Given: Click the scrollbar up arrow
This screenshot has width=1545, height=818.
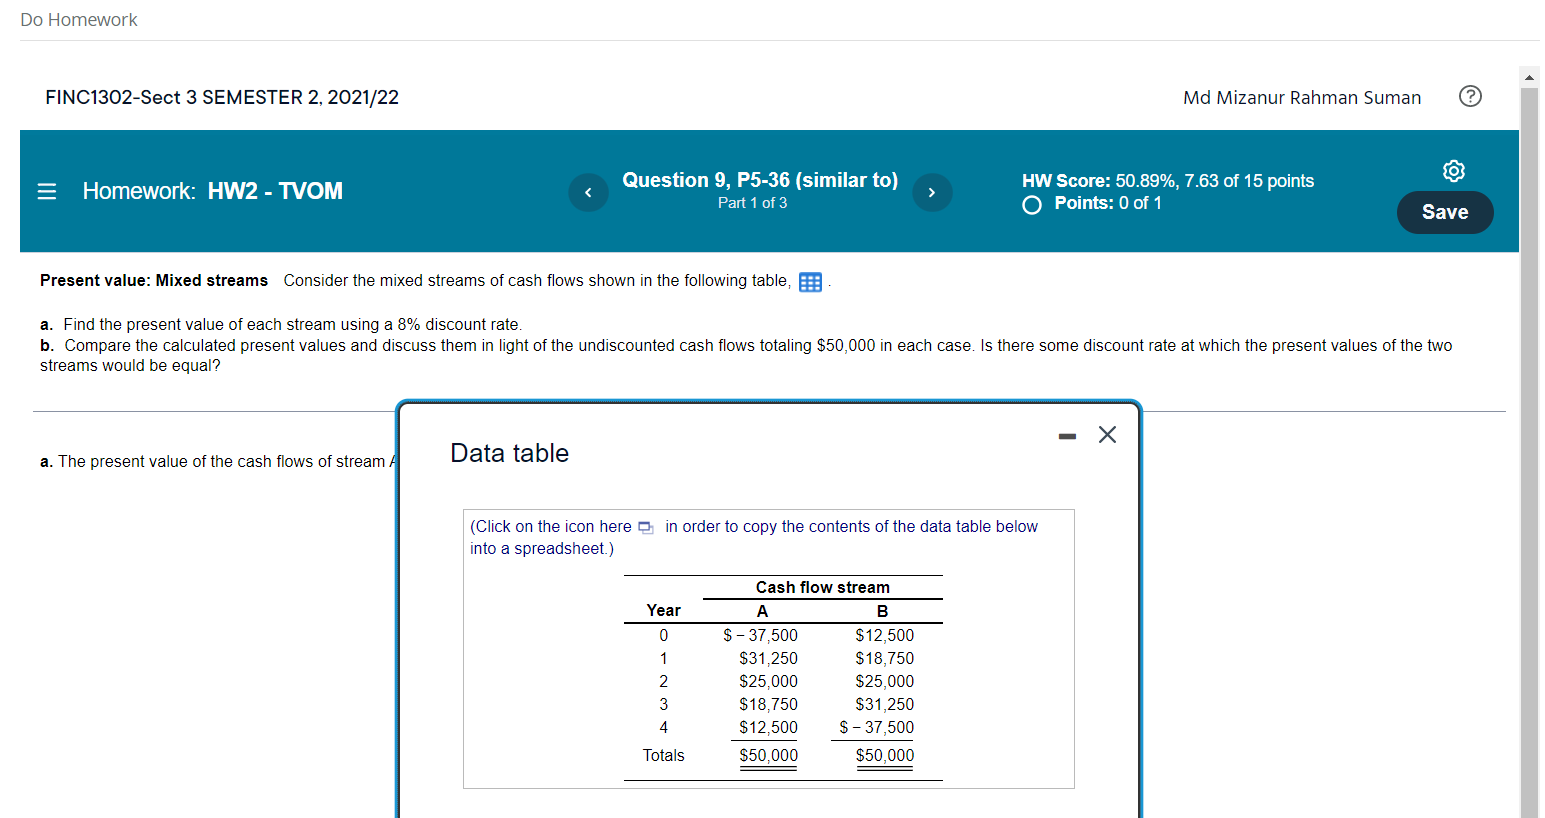Looking at the screenshot, I should pos(1528,76).
